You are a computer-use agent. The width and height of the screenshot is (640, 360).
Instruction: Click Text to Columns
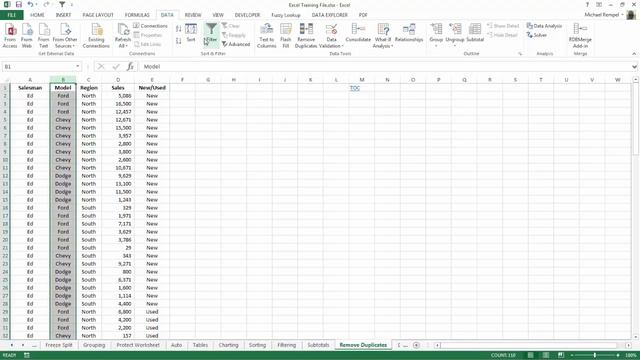pyautogui.click(x=267, y=36)
